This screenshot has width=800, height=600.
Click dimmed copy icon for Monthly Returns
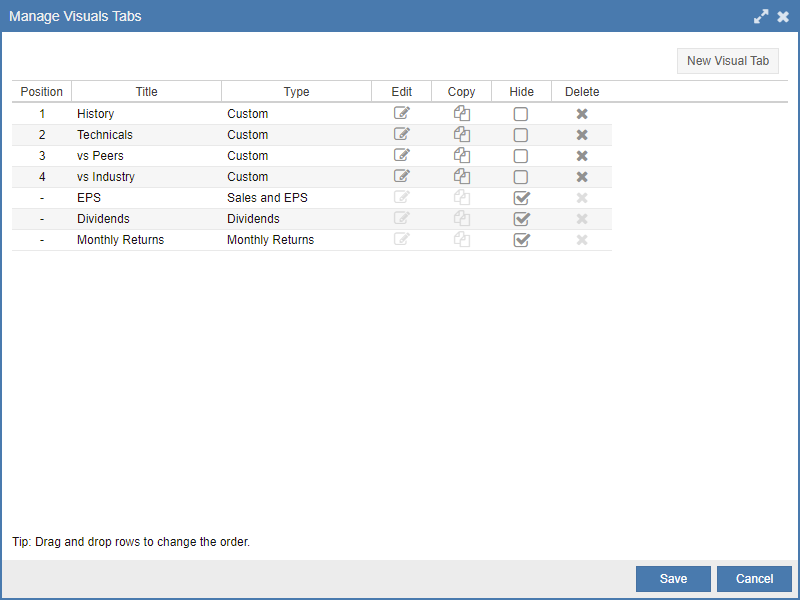coord(462,239)
